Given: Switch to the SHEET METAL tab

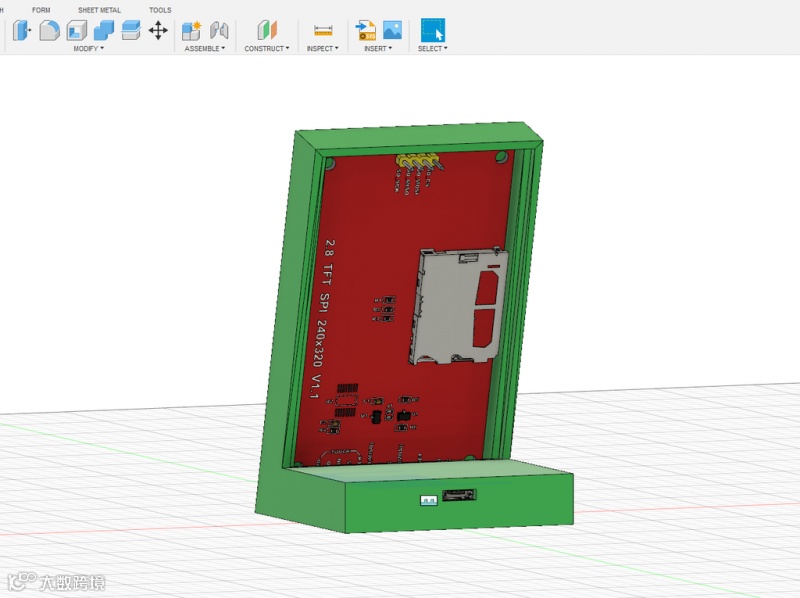Looking at the screenshot, I should (x=99, y=10).
